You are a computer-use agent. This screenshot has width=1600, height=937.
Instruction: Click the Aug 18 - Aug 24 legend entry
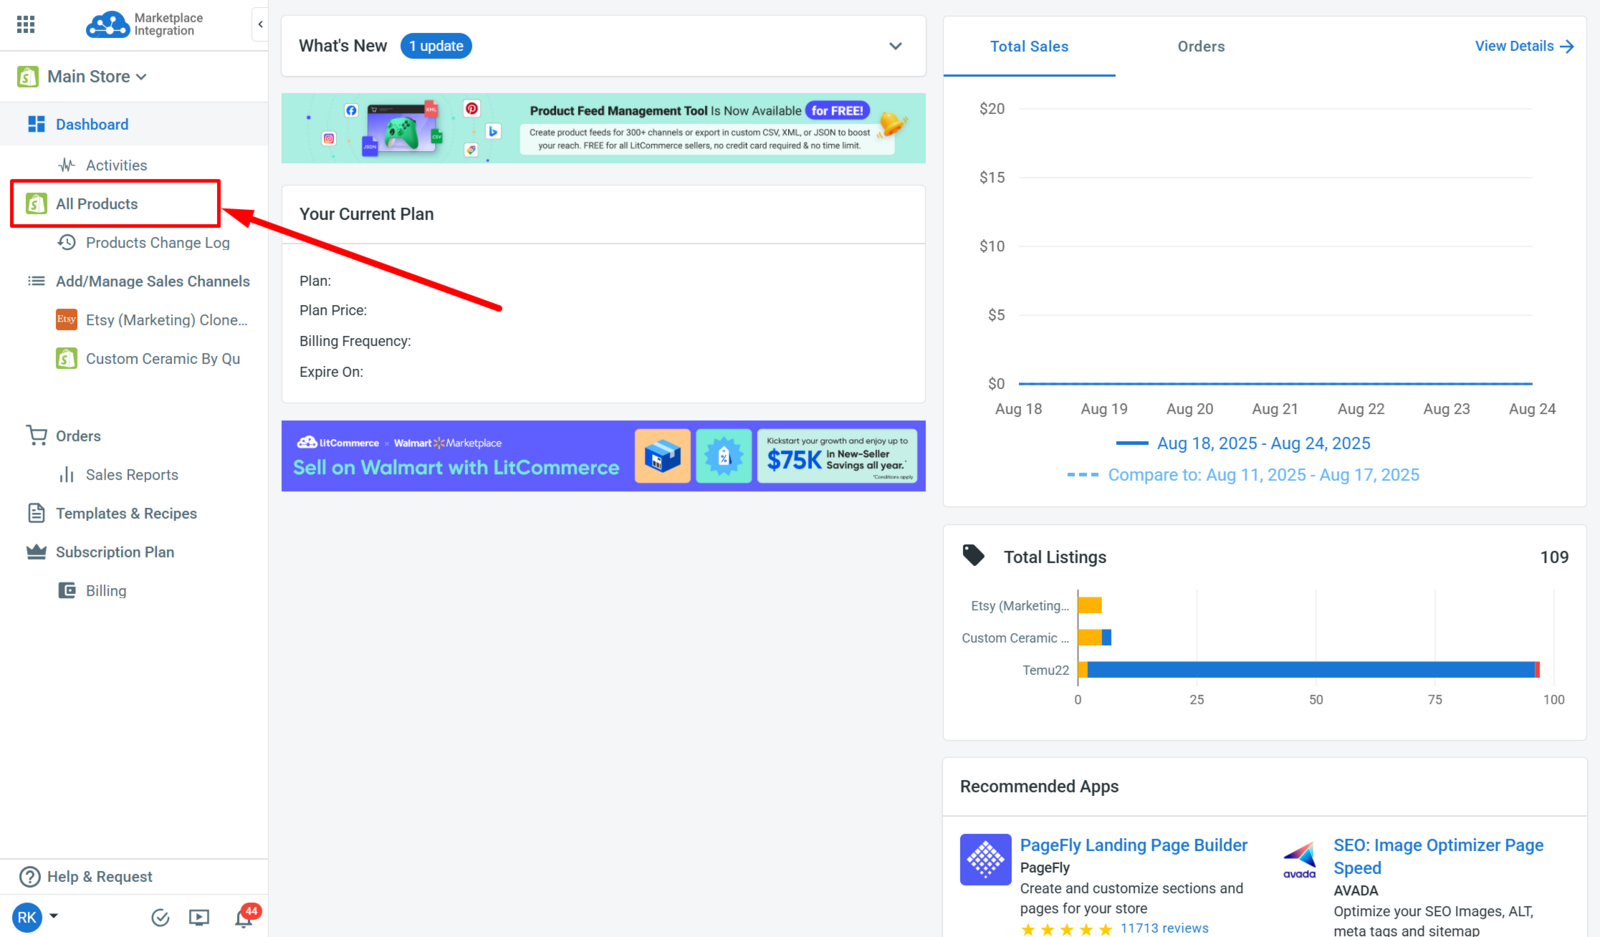(1243, 443)
